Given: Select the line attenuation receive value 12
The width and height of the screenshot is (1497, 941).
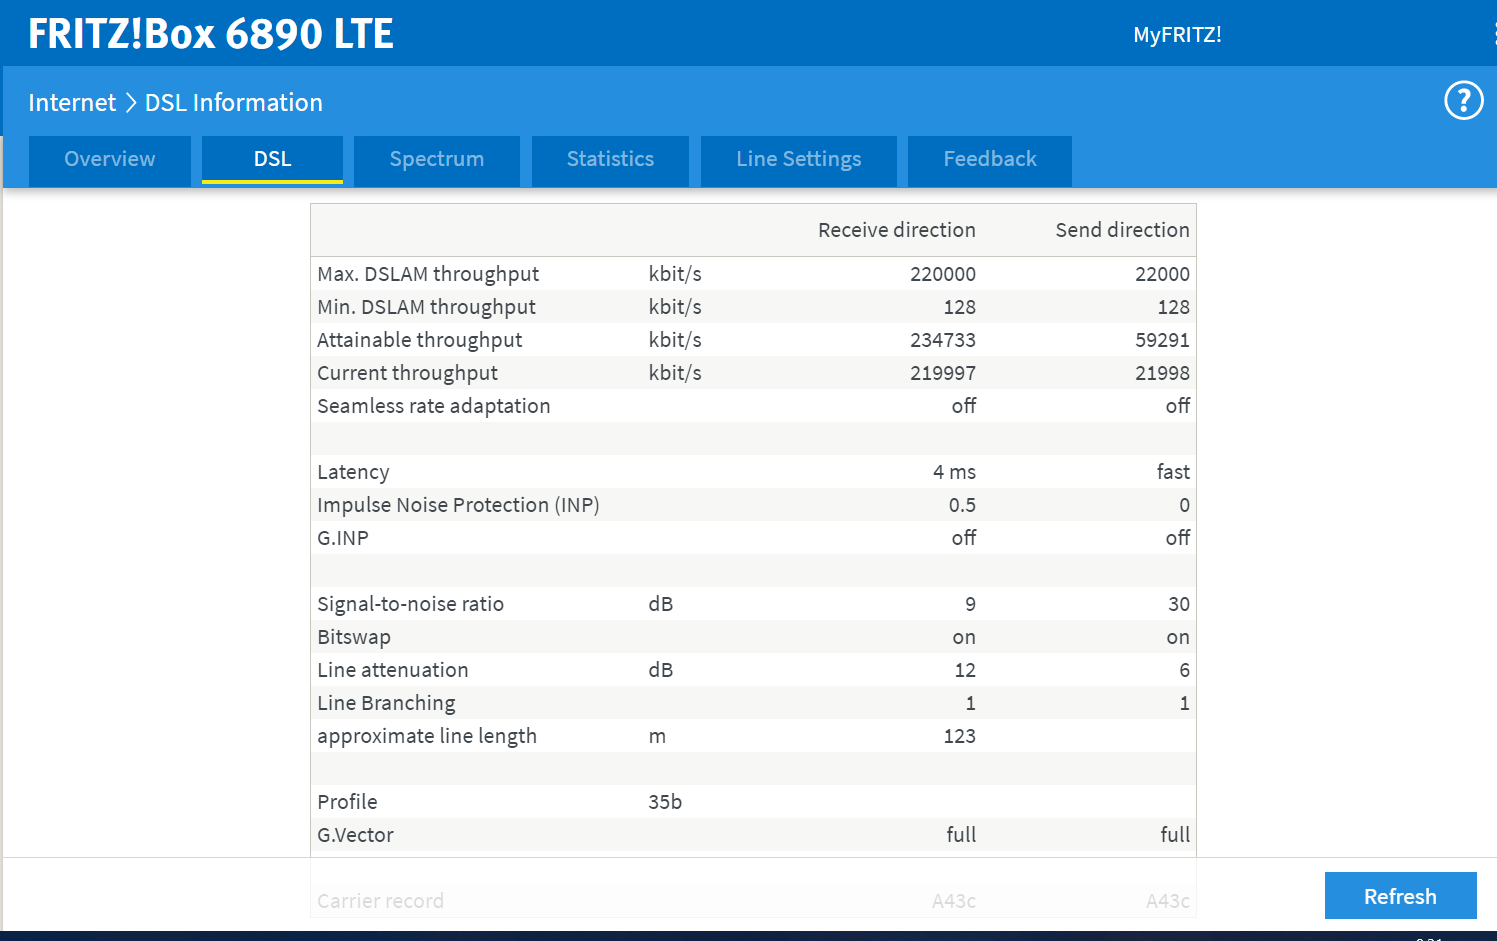Looking at the screenshot, I should 965,670.
